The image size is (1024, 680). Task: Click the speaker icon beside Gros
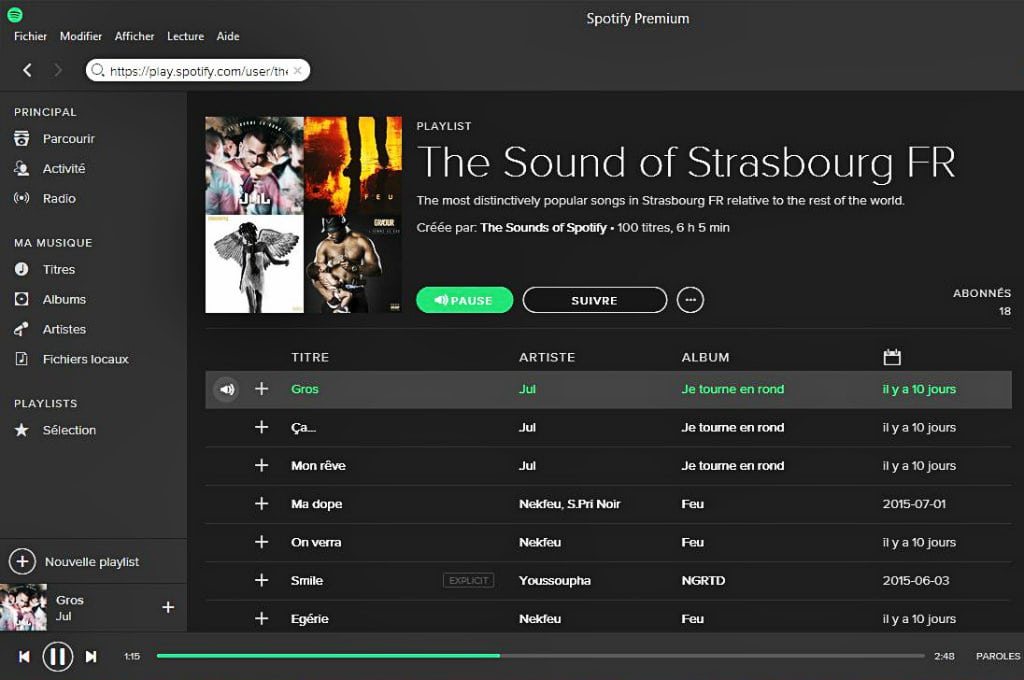coord(226,389)
